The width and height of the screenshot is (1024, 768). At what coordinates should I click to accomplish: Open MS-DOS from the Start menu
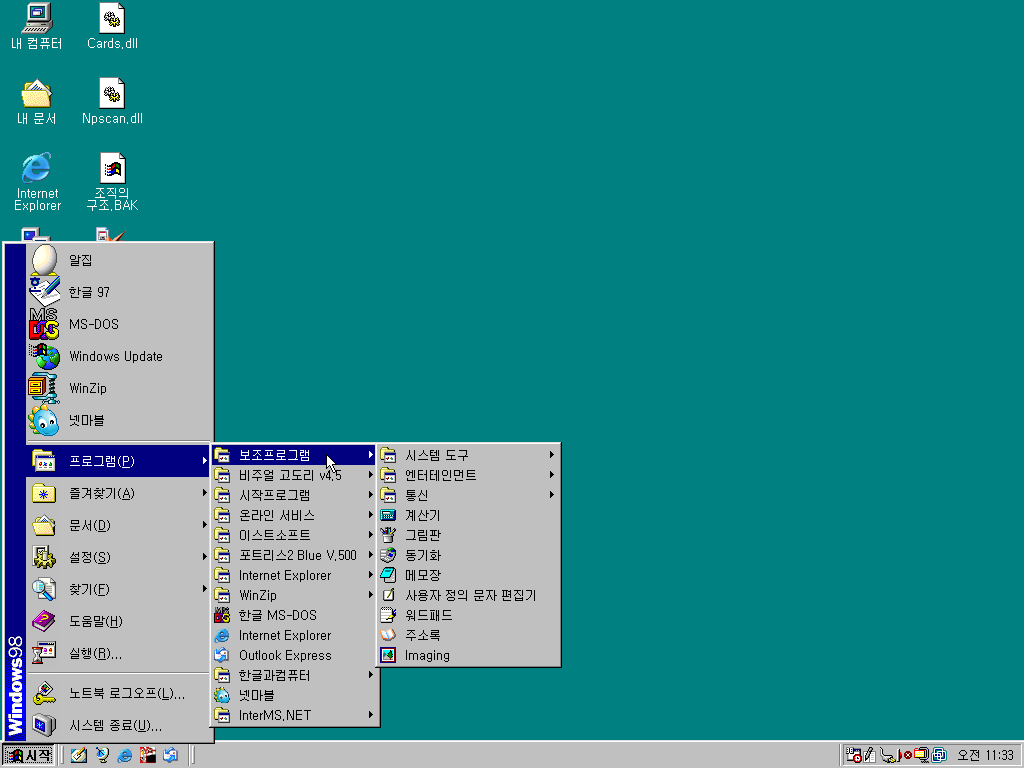coord(120,324)
